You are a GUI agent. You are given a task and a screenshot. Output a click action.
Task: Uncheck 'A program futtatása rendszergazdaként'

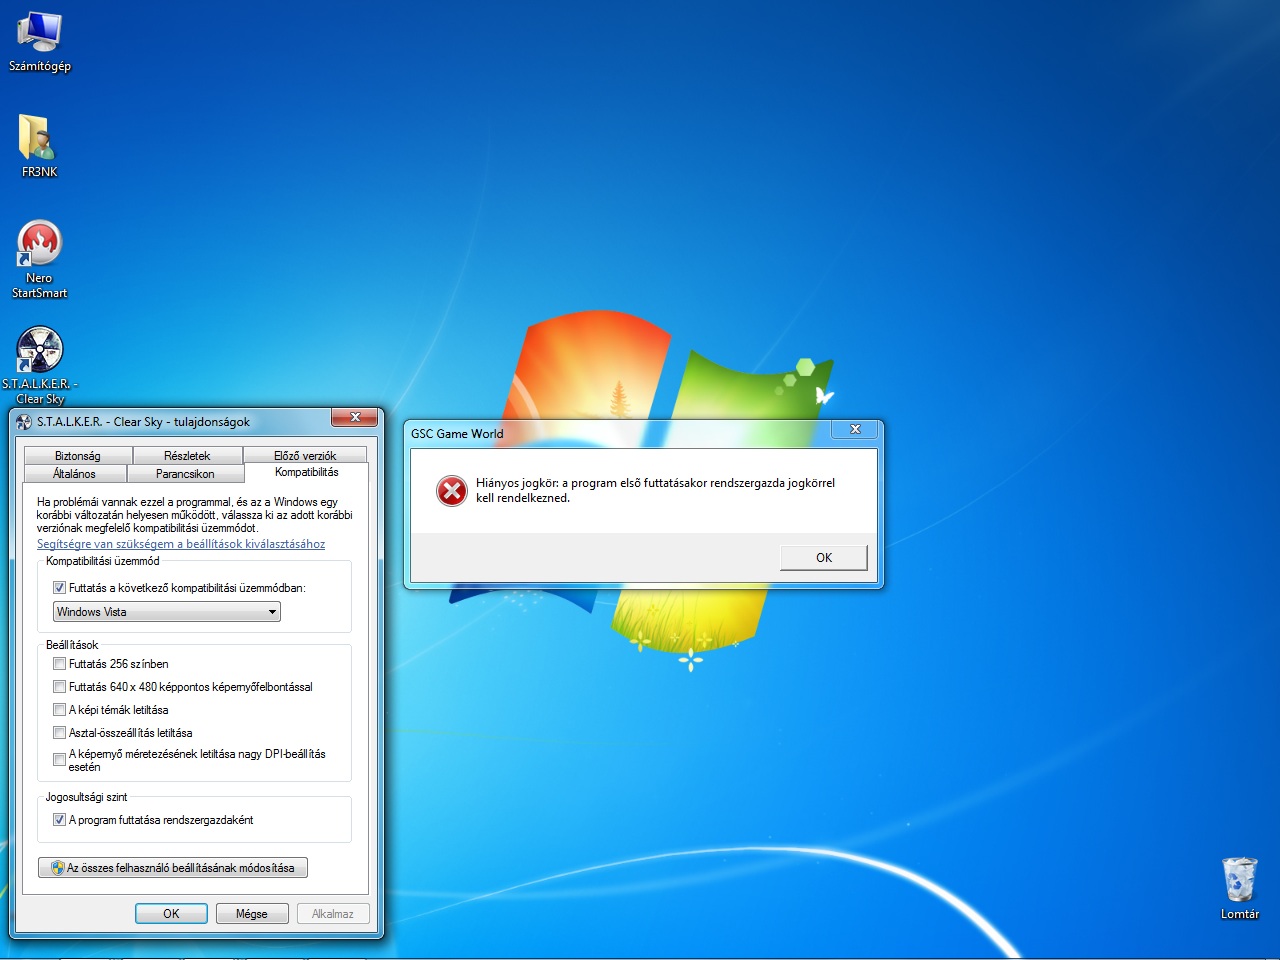tap(59, 820)
